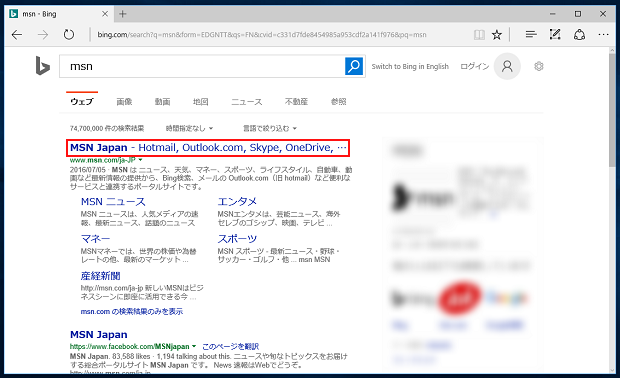Click the forward navigation arrow

[43, 35]
